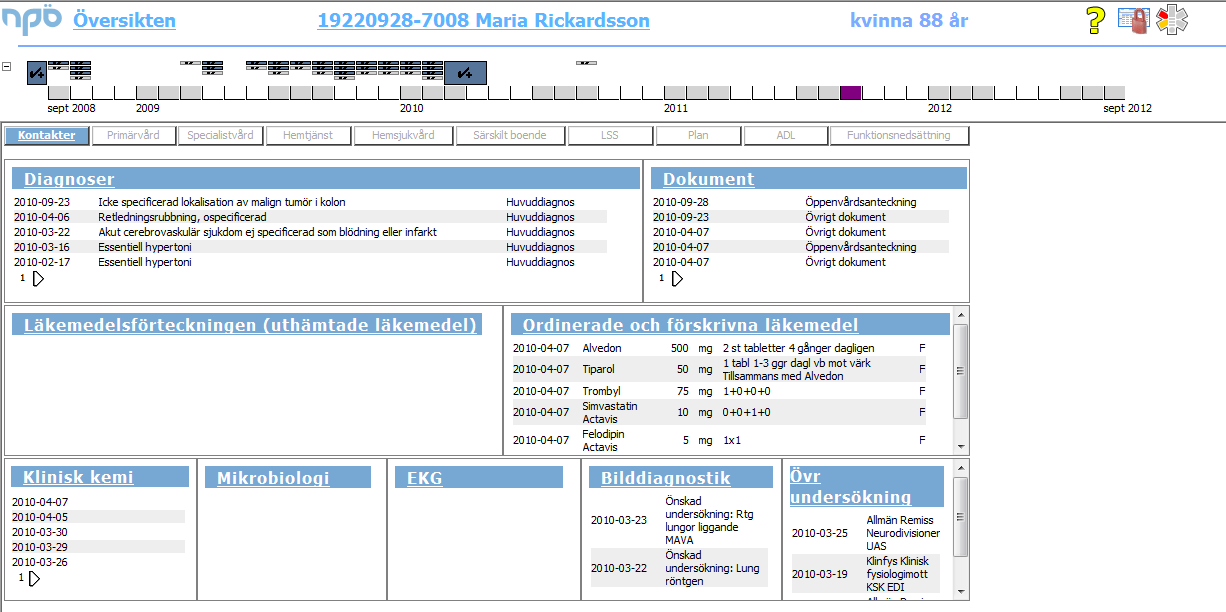Viewport: 1226px width, 612px height.
Task: Click the window with padlock icon
Action: (1132, 21)
